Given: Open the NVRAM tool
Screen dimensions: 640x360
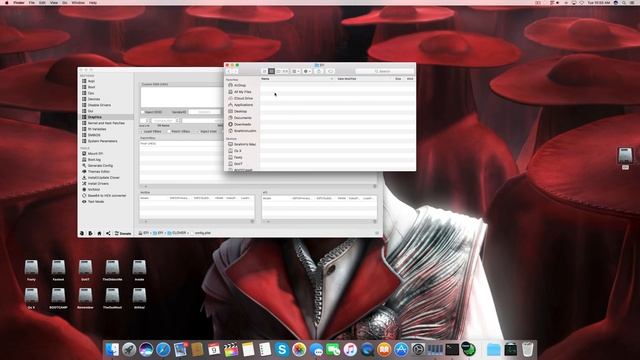Looking at the screenshot, I should coord(93,189).
